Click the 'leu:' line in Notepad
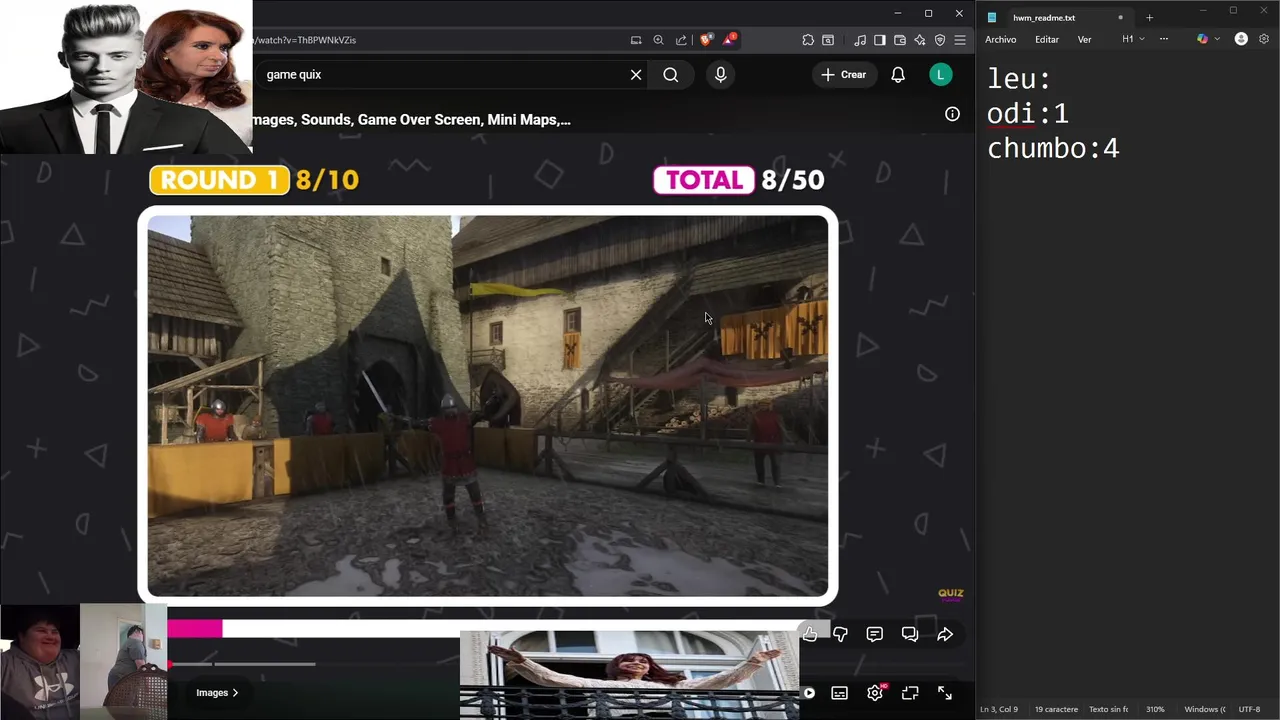Image resolution: width=1280 pixels, height=720 pixels. tap(1019, 79)
